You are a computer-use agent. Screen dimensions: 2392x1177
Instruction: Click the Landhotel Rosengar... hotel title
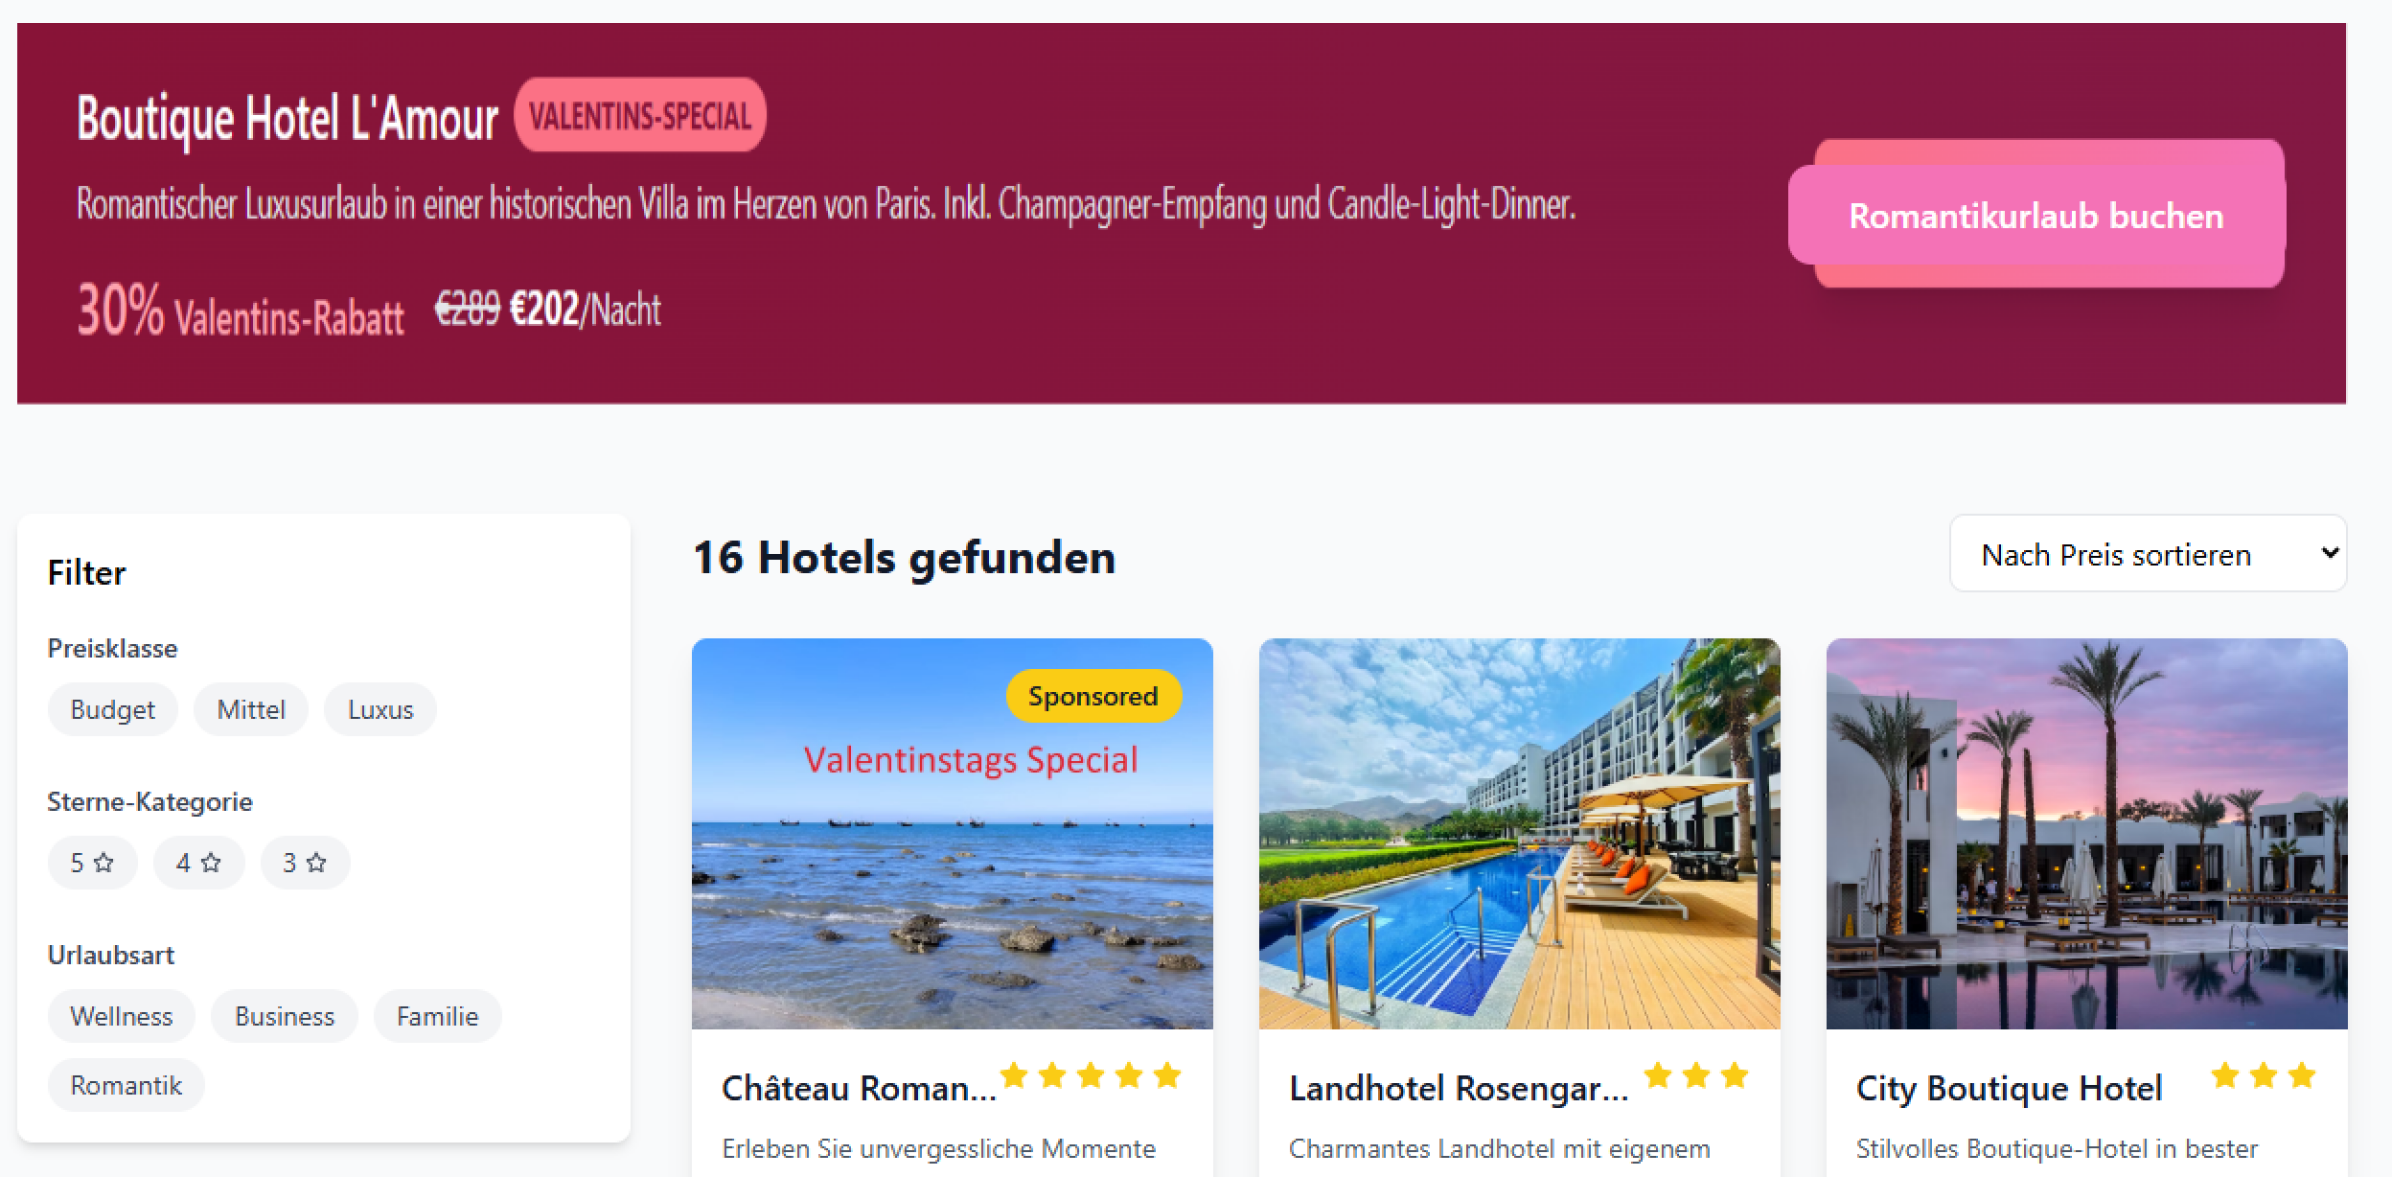[1458, 1088]
